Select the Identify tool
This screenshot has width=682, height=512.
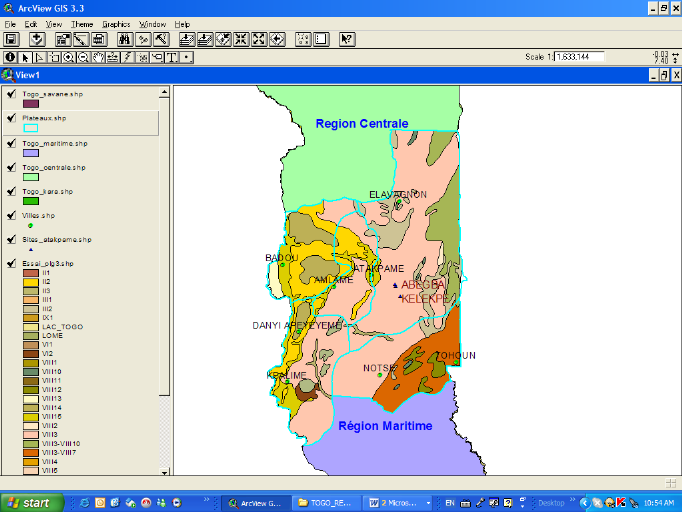11,57
